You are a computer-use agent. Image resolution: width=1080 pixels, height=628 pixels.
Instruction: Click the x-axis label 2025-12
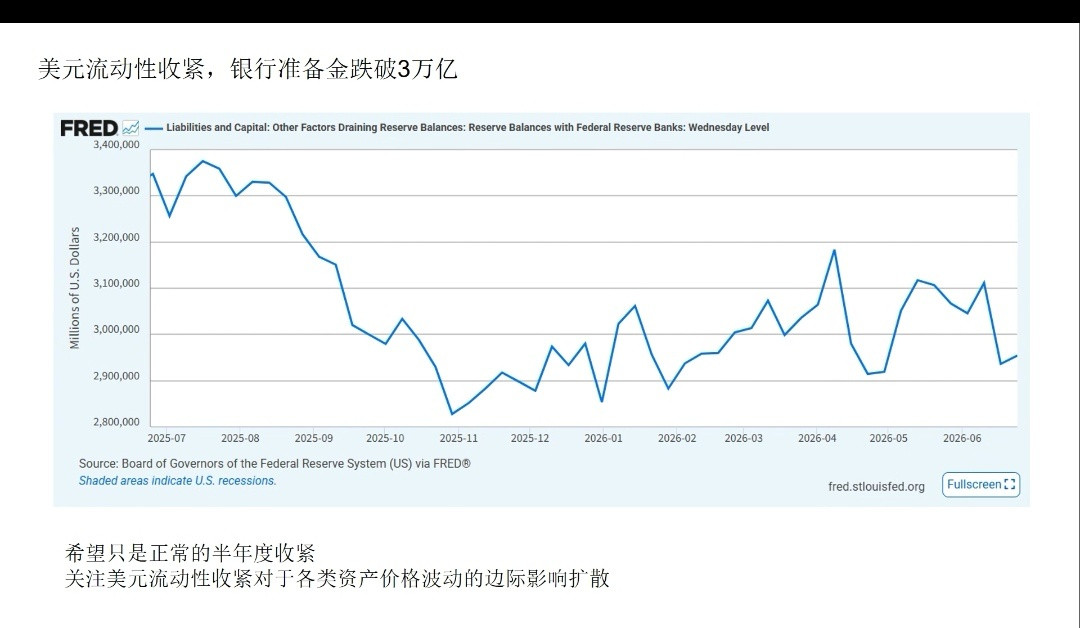(x=530, y=438)
